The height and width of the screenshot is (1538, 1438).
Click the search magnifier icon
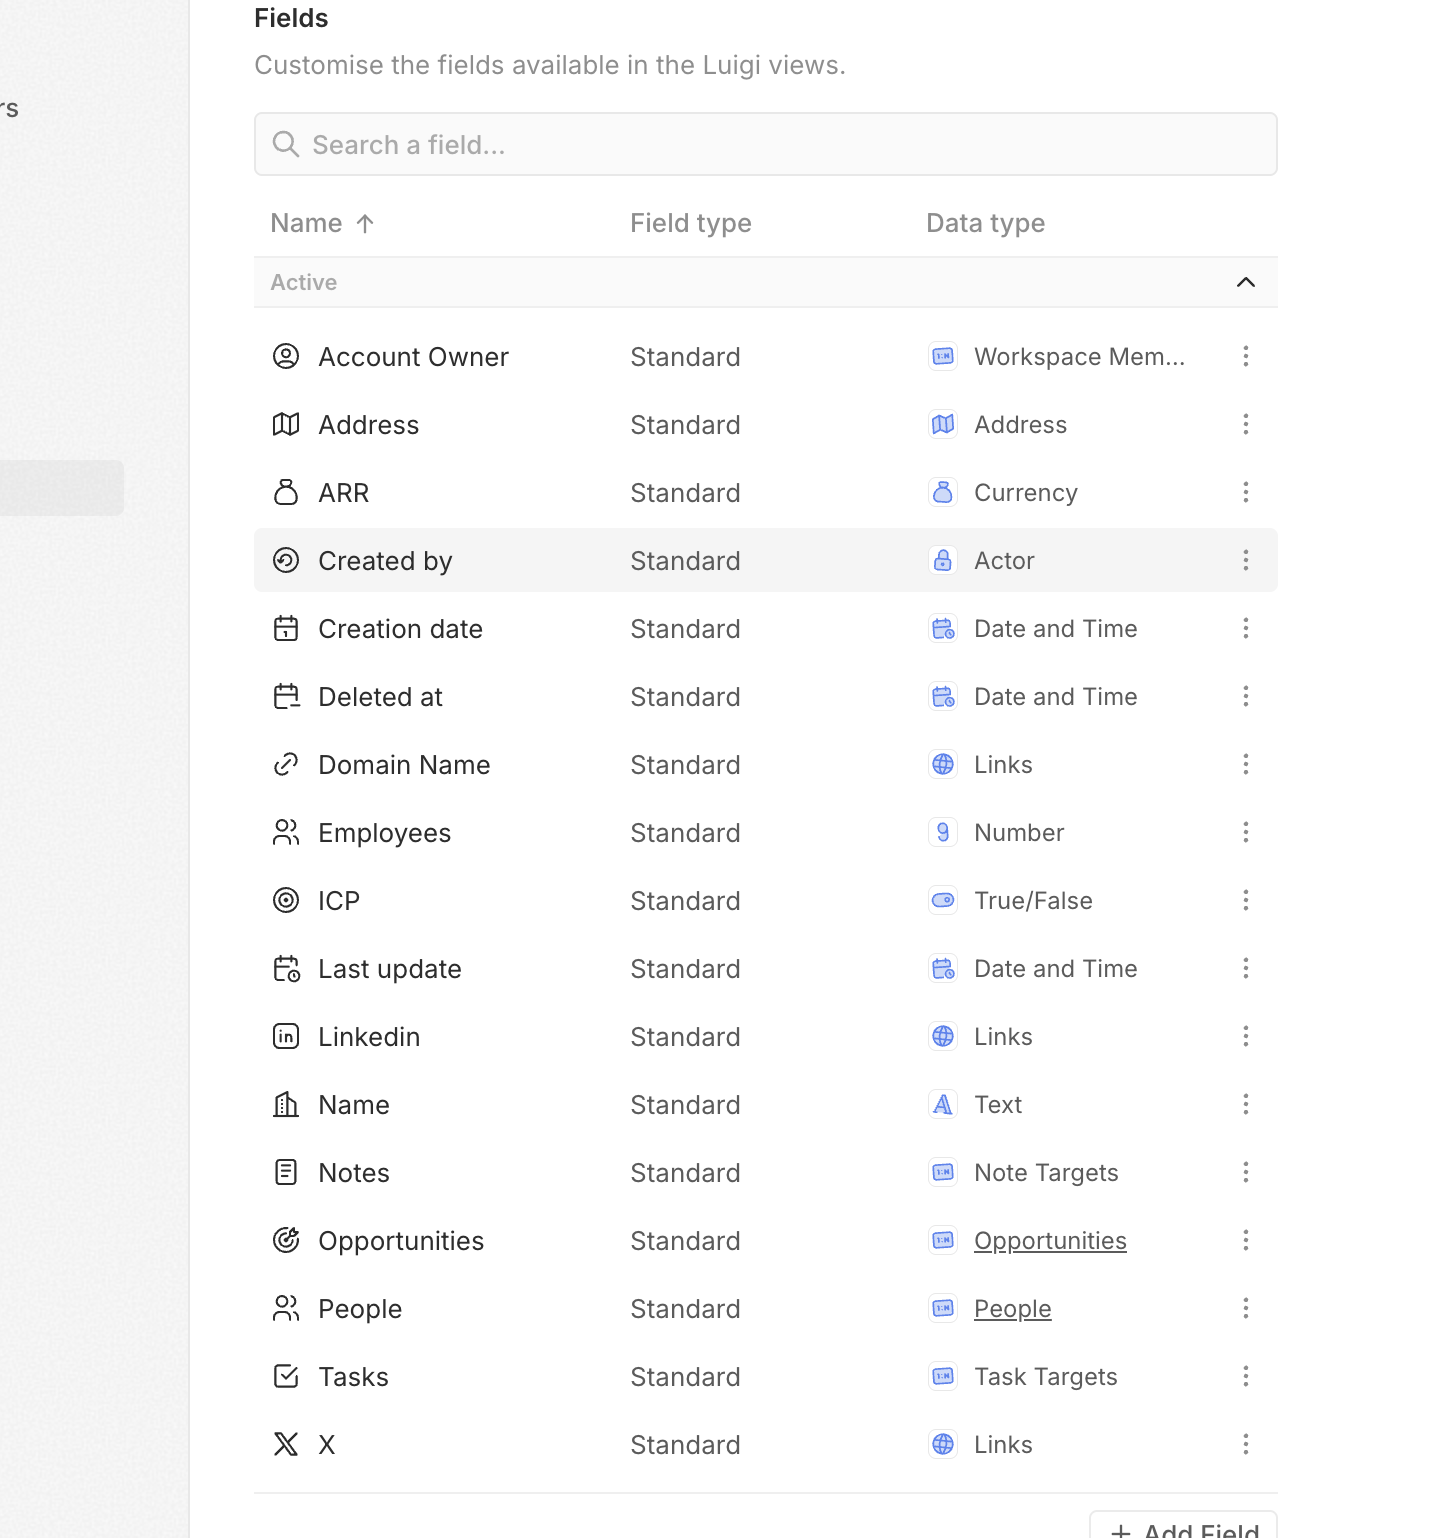point(286,144)
